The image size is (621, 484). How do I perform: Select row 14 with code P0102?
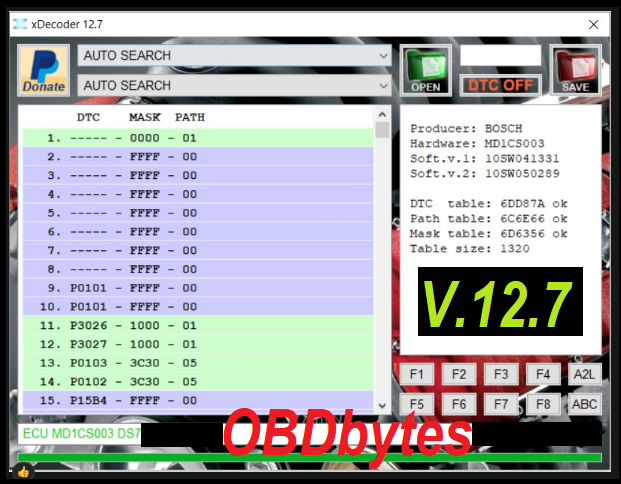[x=198, y=382]
